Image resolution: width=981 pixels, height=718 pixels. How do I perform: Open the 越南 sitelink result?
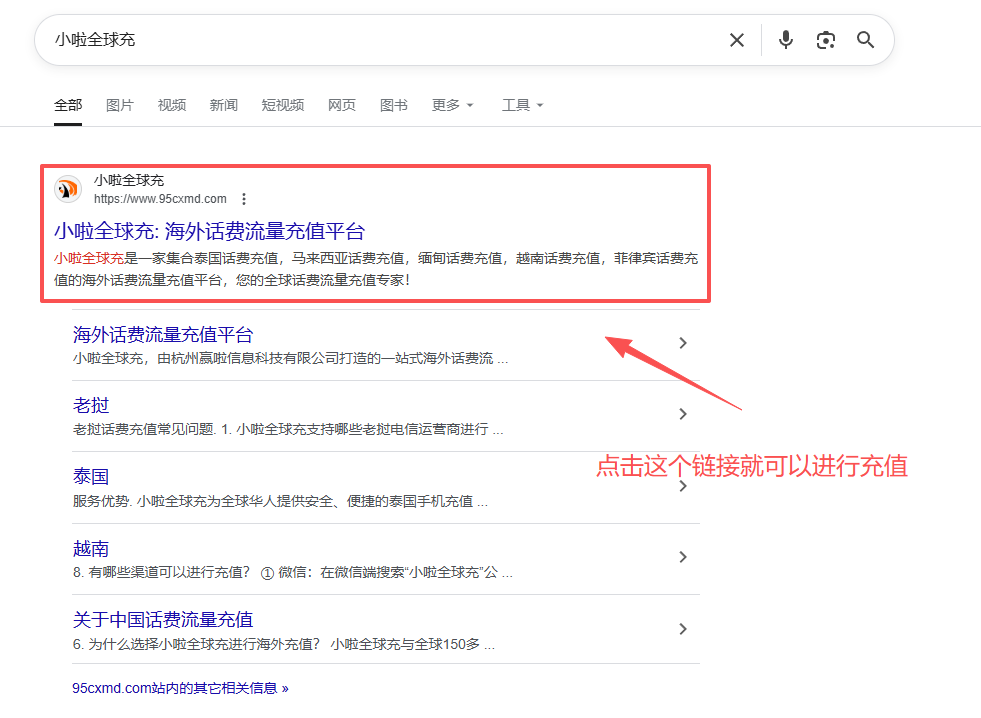[91, 548]
